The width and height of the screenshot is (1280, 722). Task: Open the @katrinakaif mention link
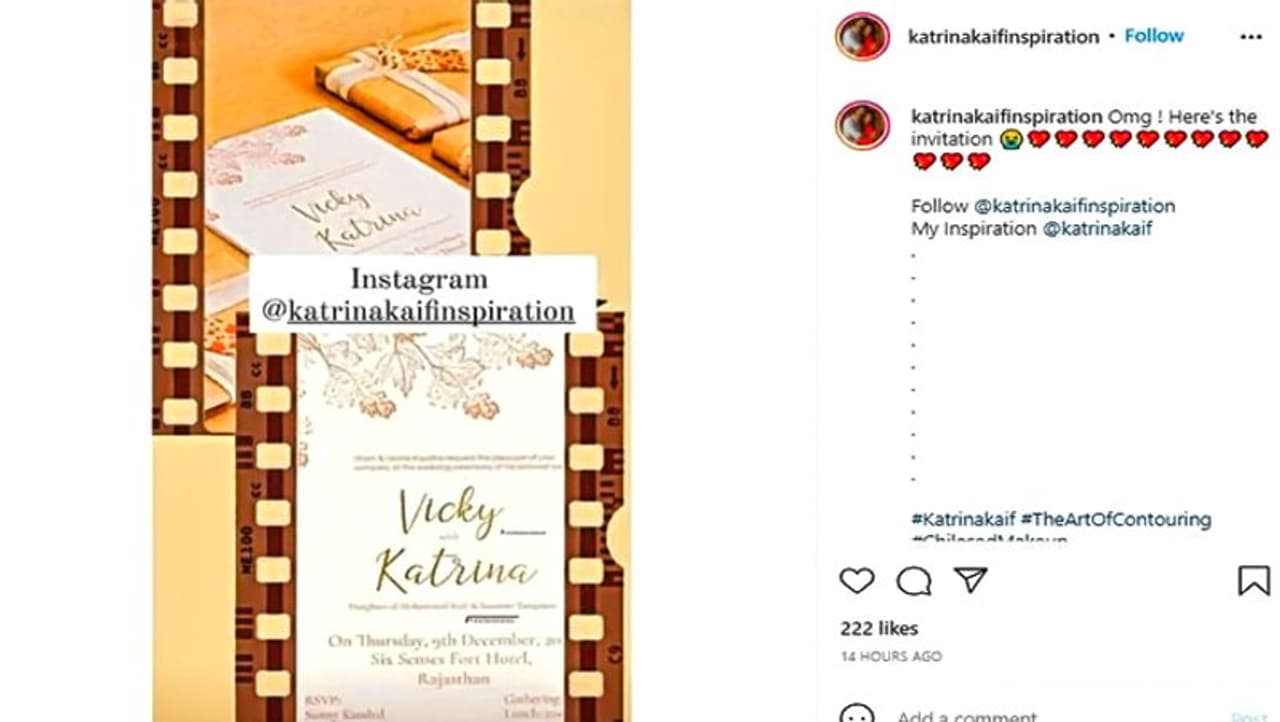[x=1097, y=229]
